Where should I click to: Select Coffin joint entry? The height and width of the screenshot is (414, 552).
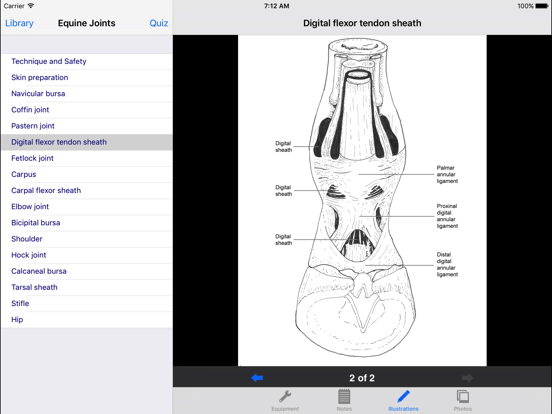click(x=87, y=110)
